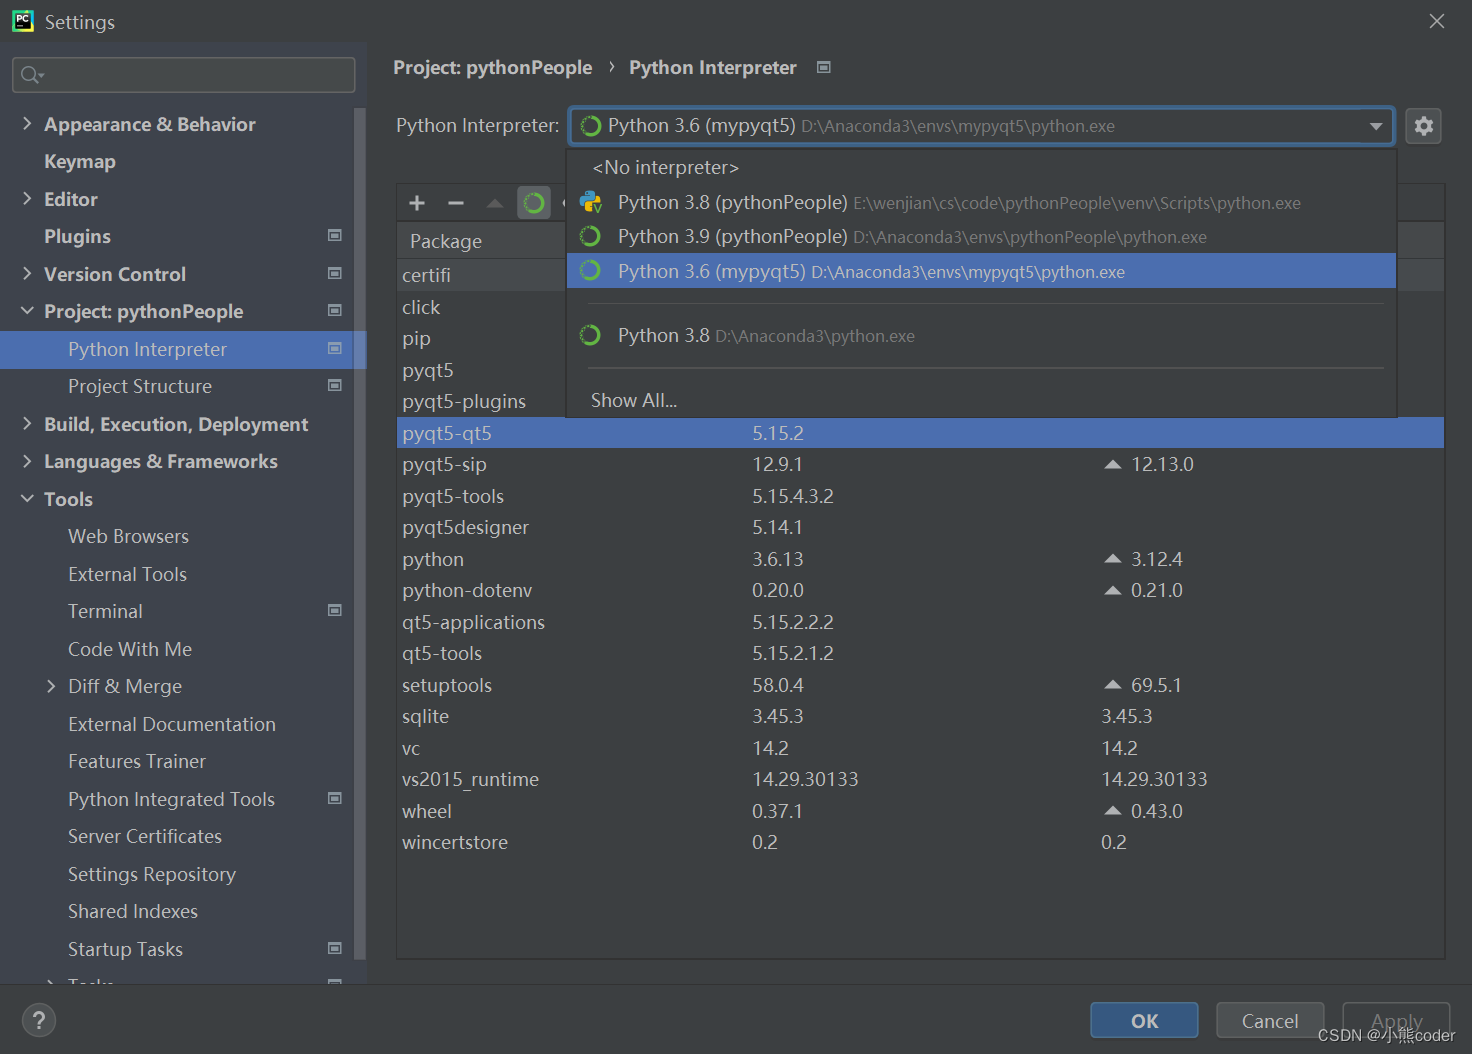Open the Python Interpreter dropdown arrow

1377,126
